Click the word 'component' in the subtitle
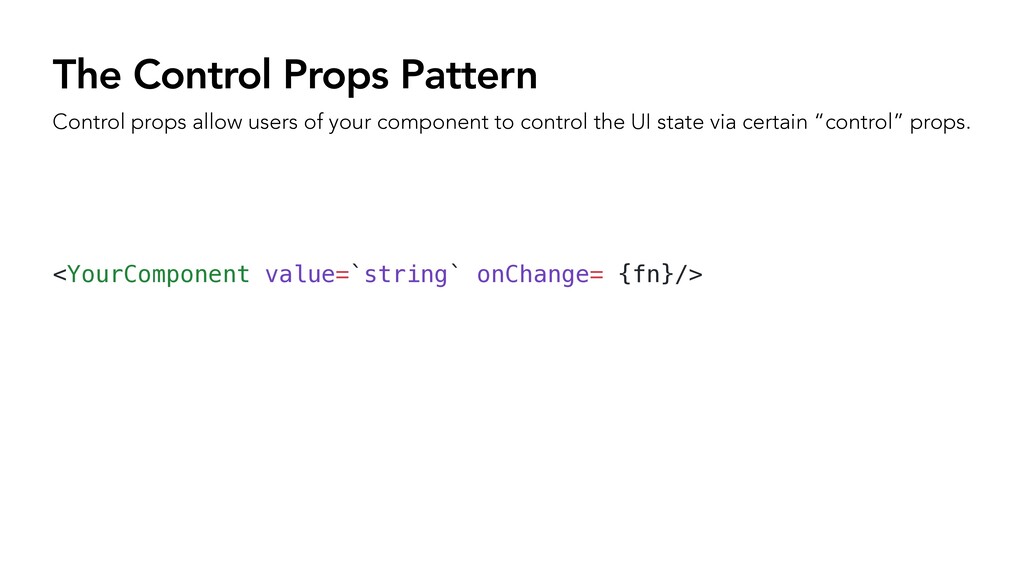1024x576 pixels. [x=432, y=123]
